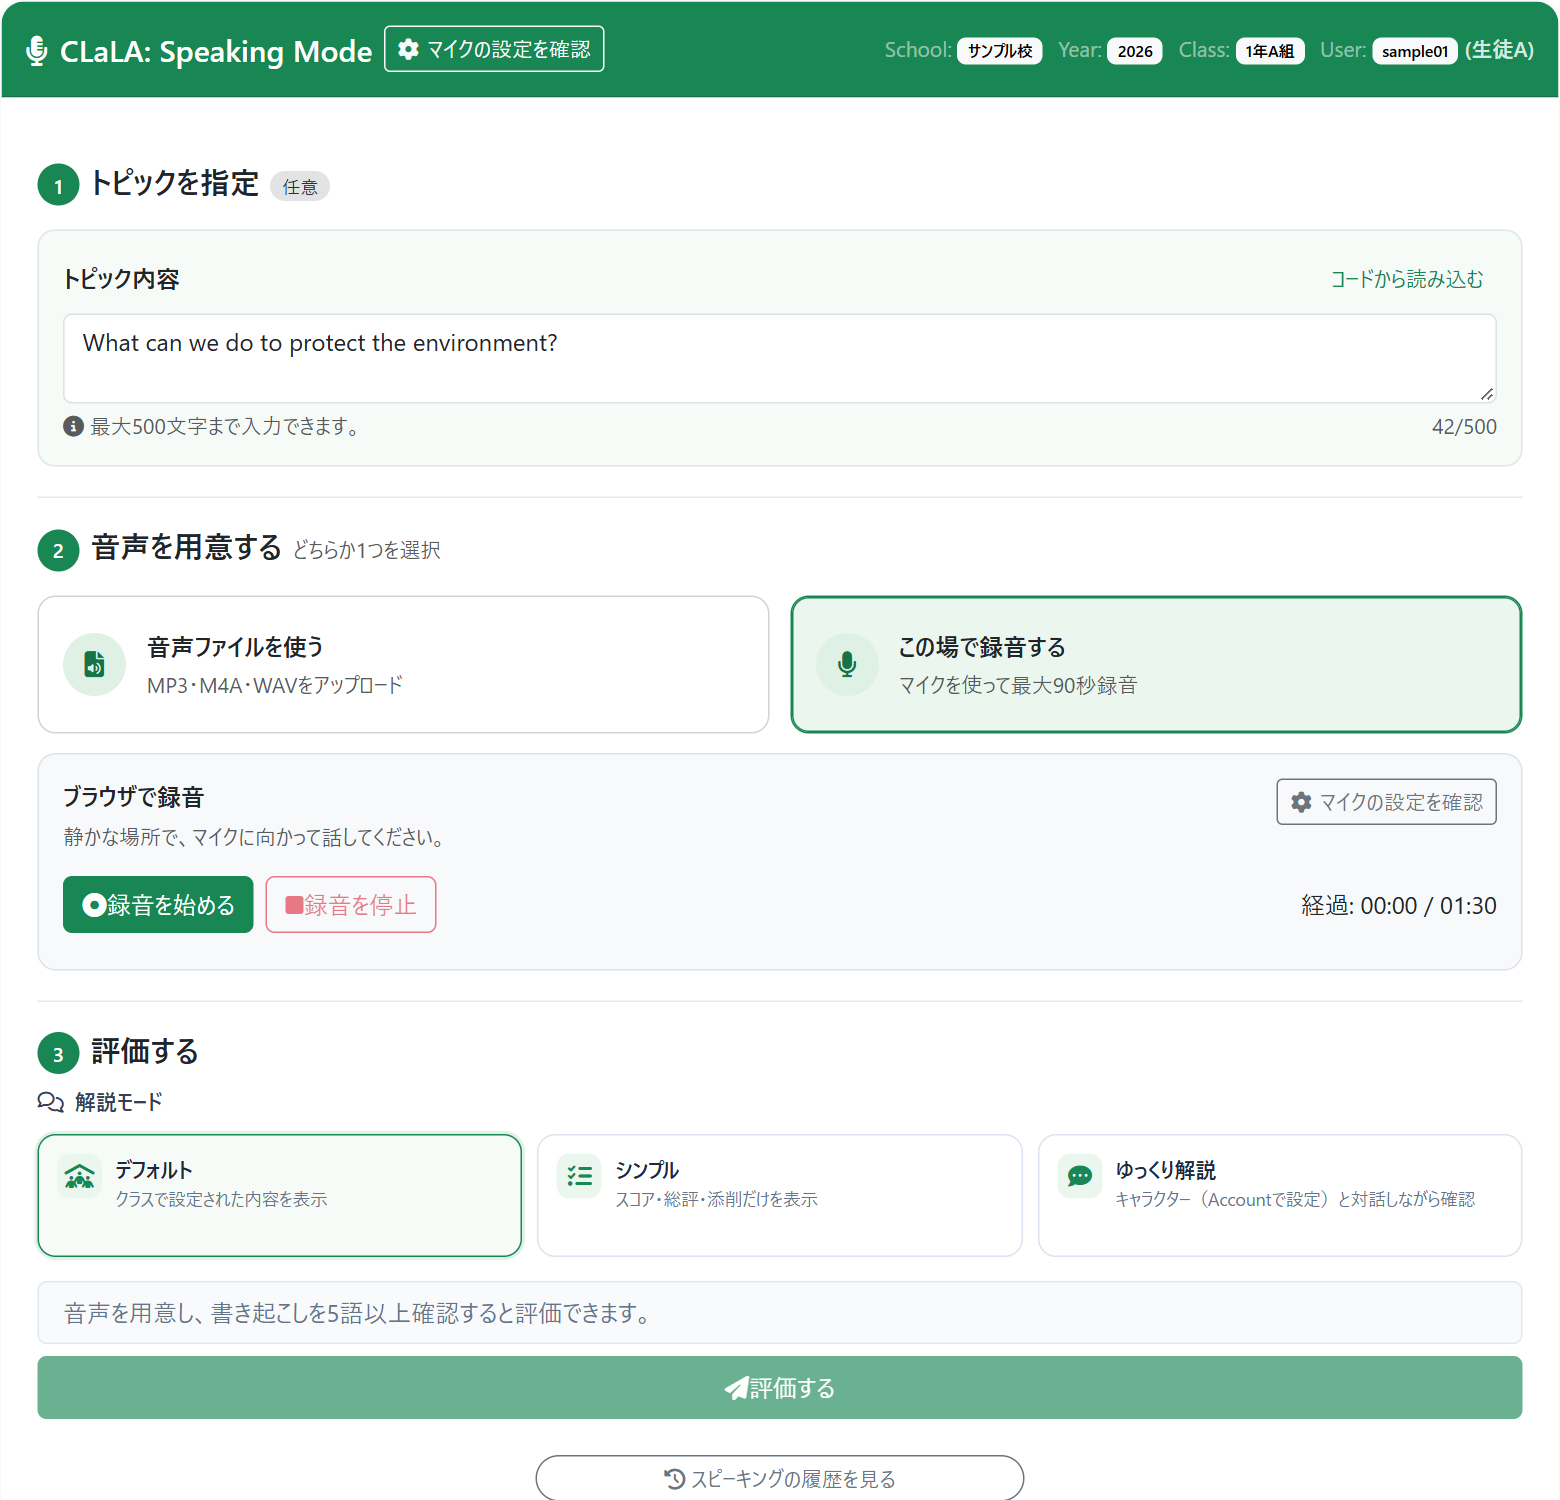Select the 音声ファイルを使う option card
Viewport: 1560px width, 1500px height.
pos(403,665)
